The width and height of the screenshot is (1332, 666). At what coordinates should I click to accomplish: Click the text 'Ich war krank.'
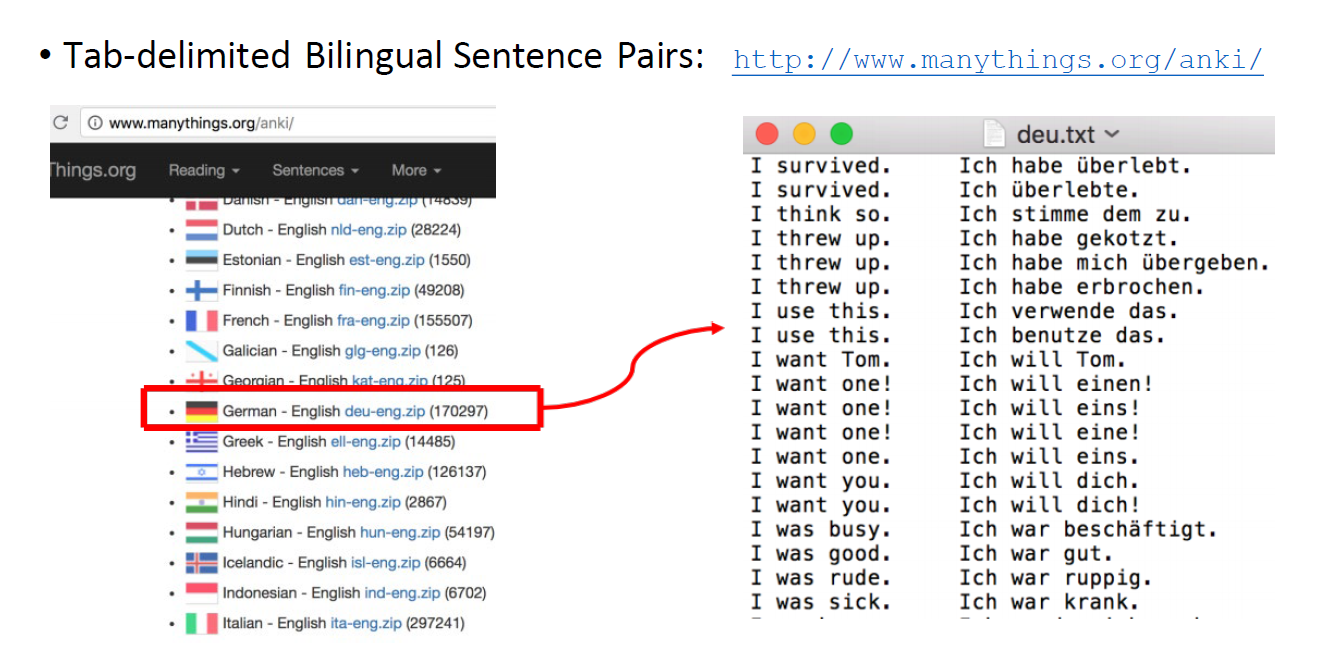tap(1050, 602)
